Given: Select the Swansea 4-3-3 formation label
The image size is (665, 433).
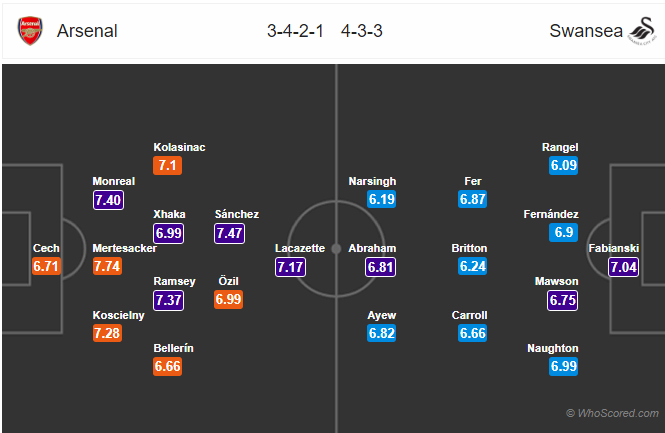Looking at the screenshot, I should point(362,31).
